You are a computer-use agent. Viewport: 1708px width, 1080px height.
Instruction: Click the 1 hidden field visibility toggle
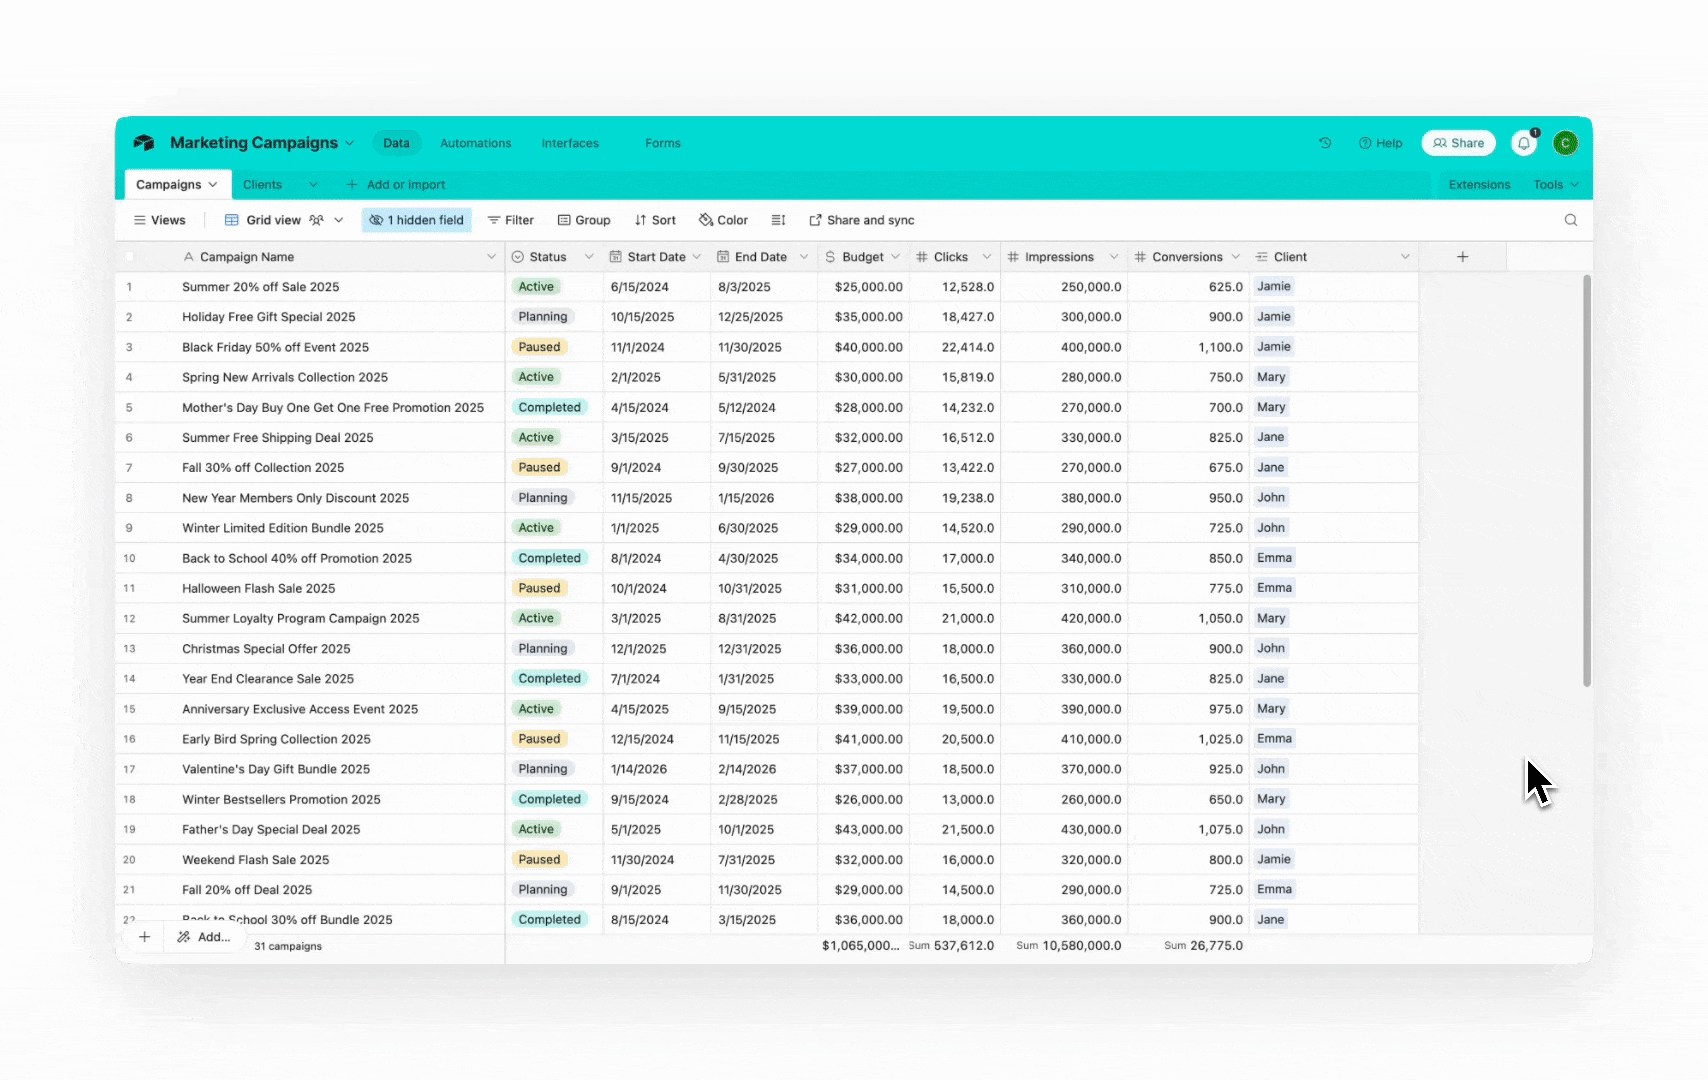(x=417, y=220)
